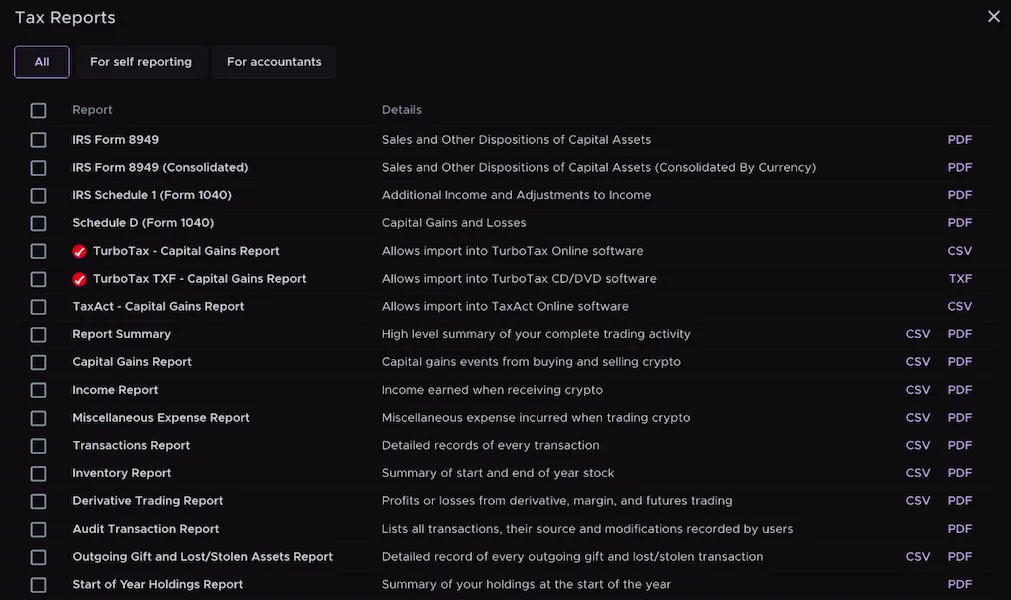The height and width of the screenshot is (600, 1011).
Task: Enable the Audit Transaction Report checkbox
Action: pyautogui.click(x=39, y=529)
